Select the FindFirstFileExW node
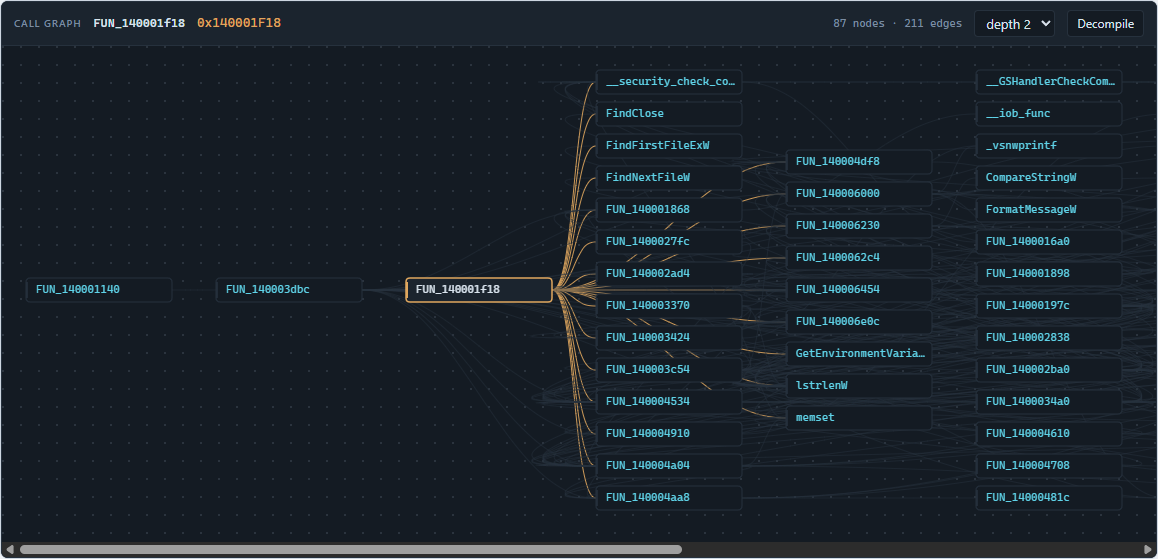1158x559 pixels. coord(669,145)
